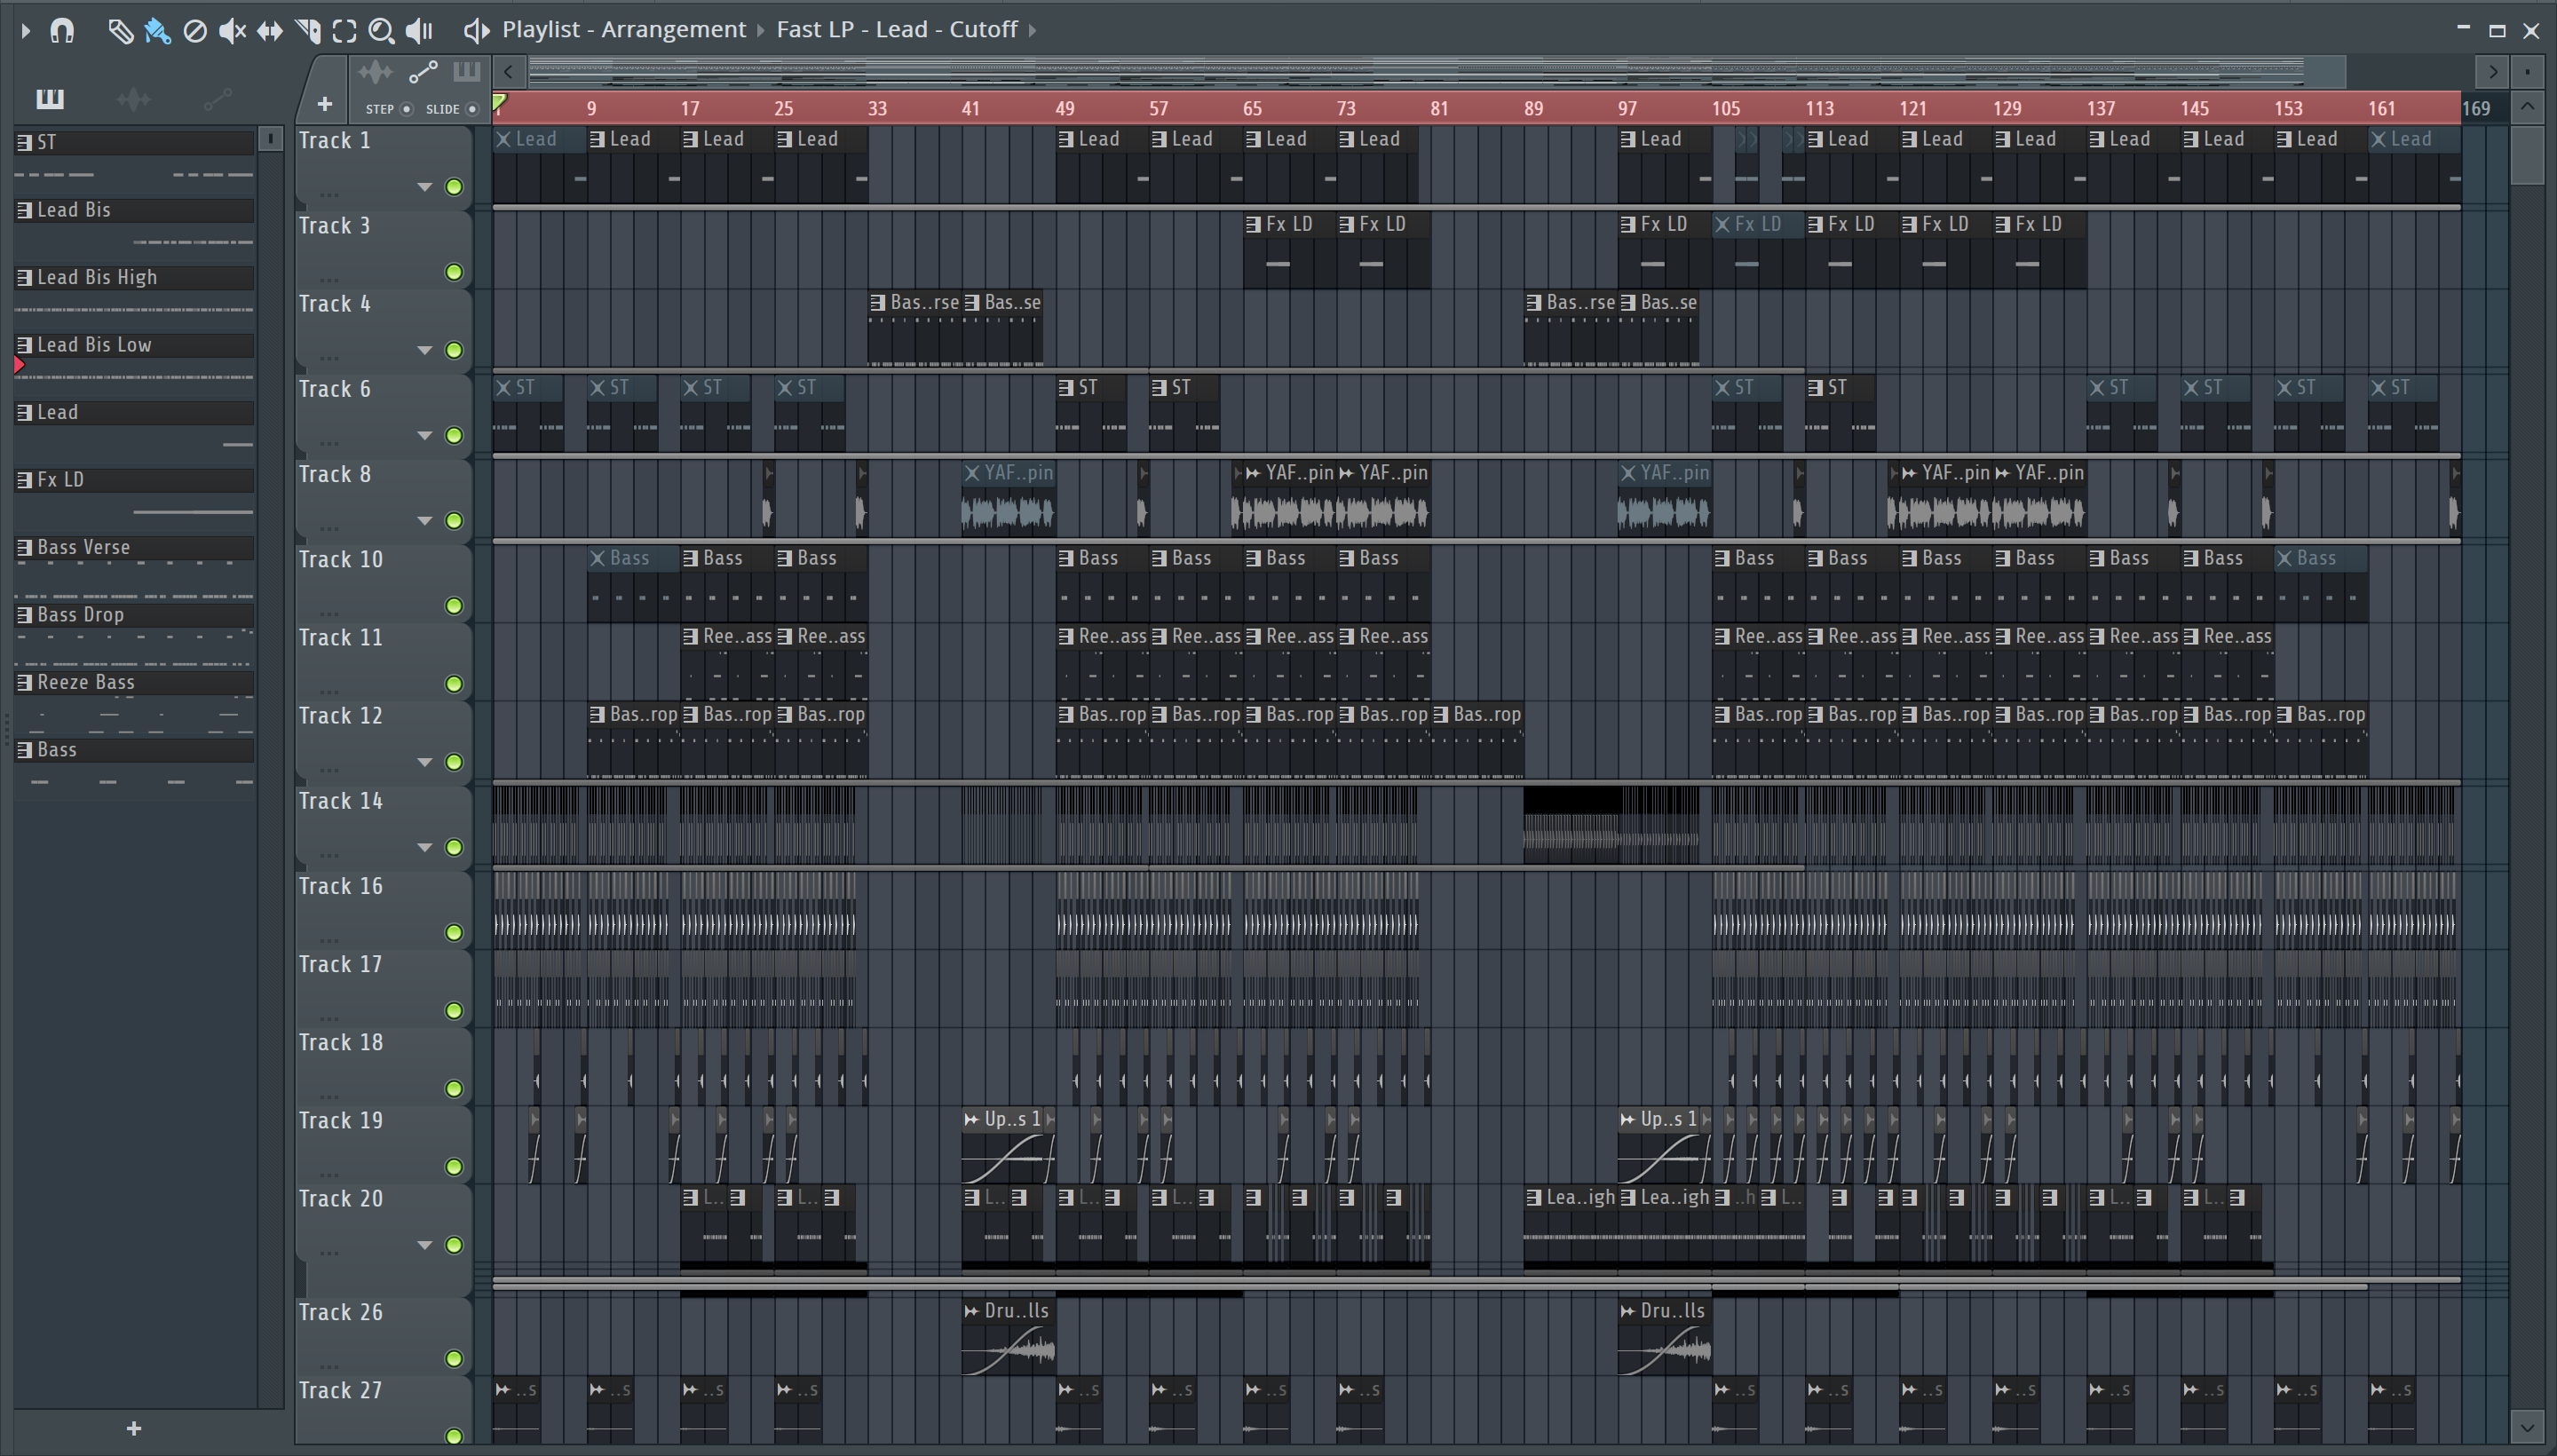
Task: Select the Paint brush tool
Action: 157,31
